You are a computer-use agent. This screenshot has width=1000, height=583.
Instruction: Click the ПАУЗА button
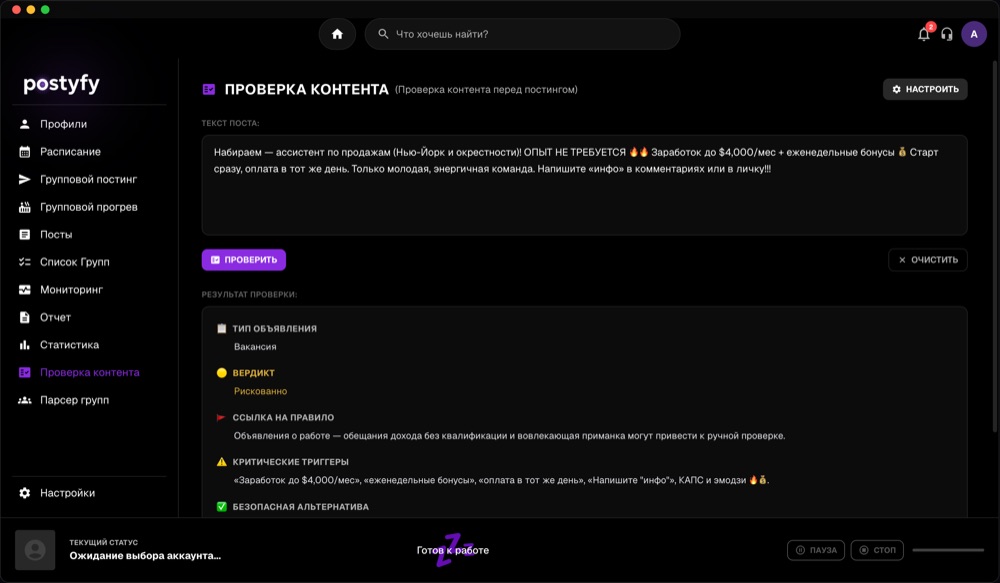pyautogui.click(x=816, y=550)
